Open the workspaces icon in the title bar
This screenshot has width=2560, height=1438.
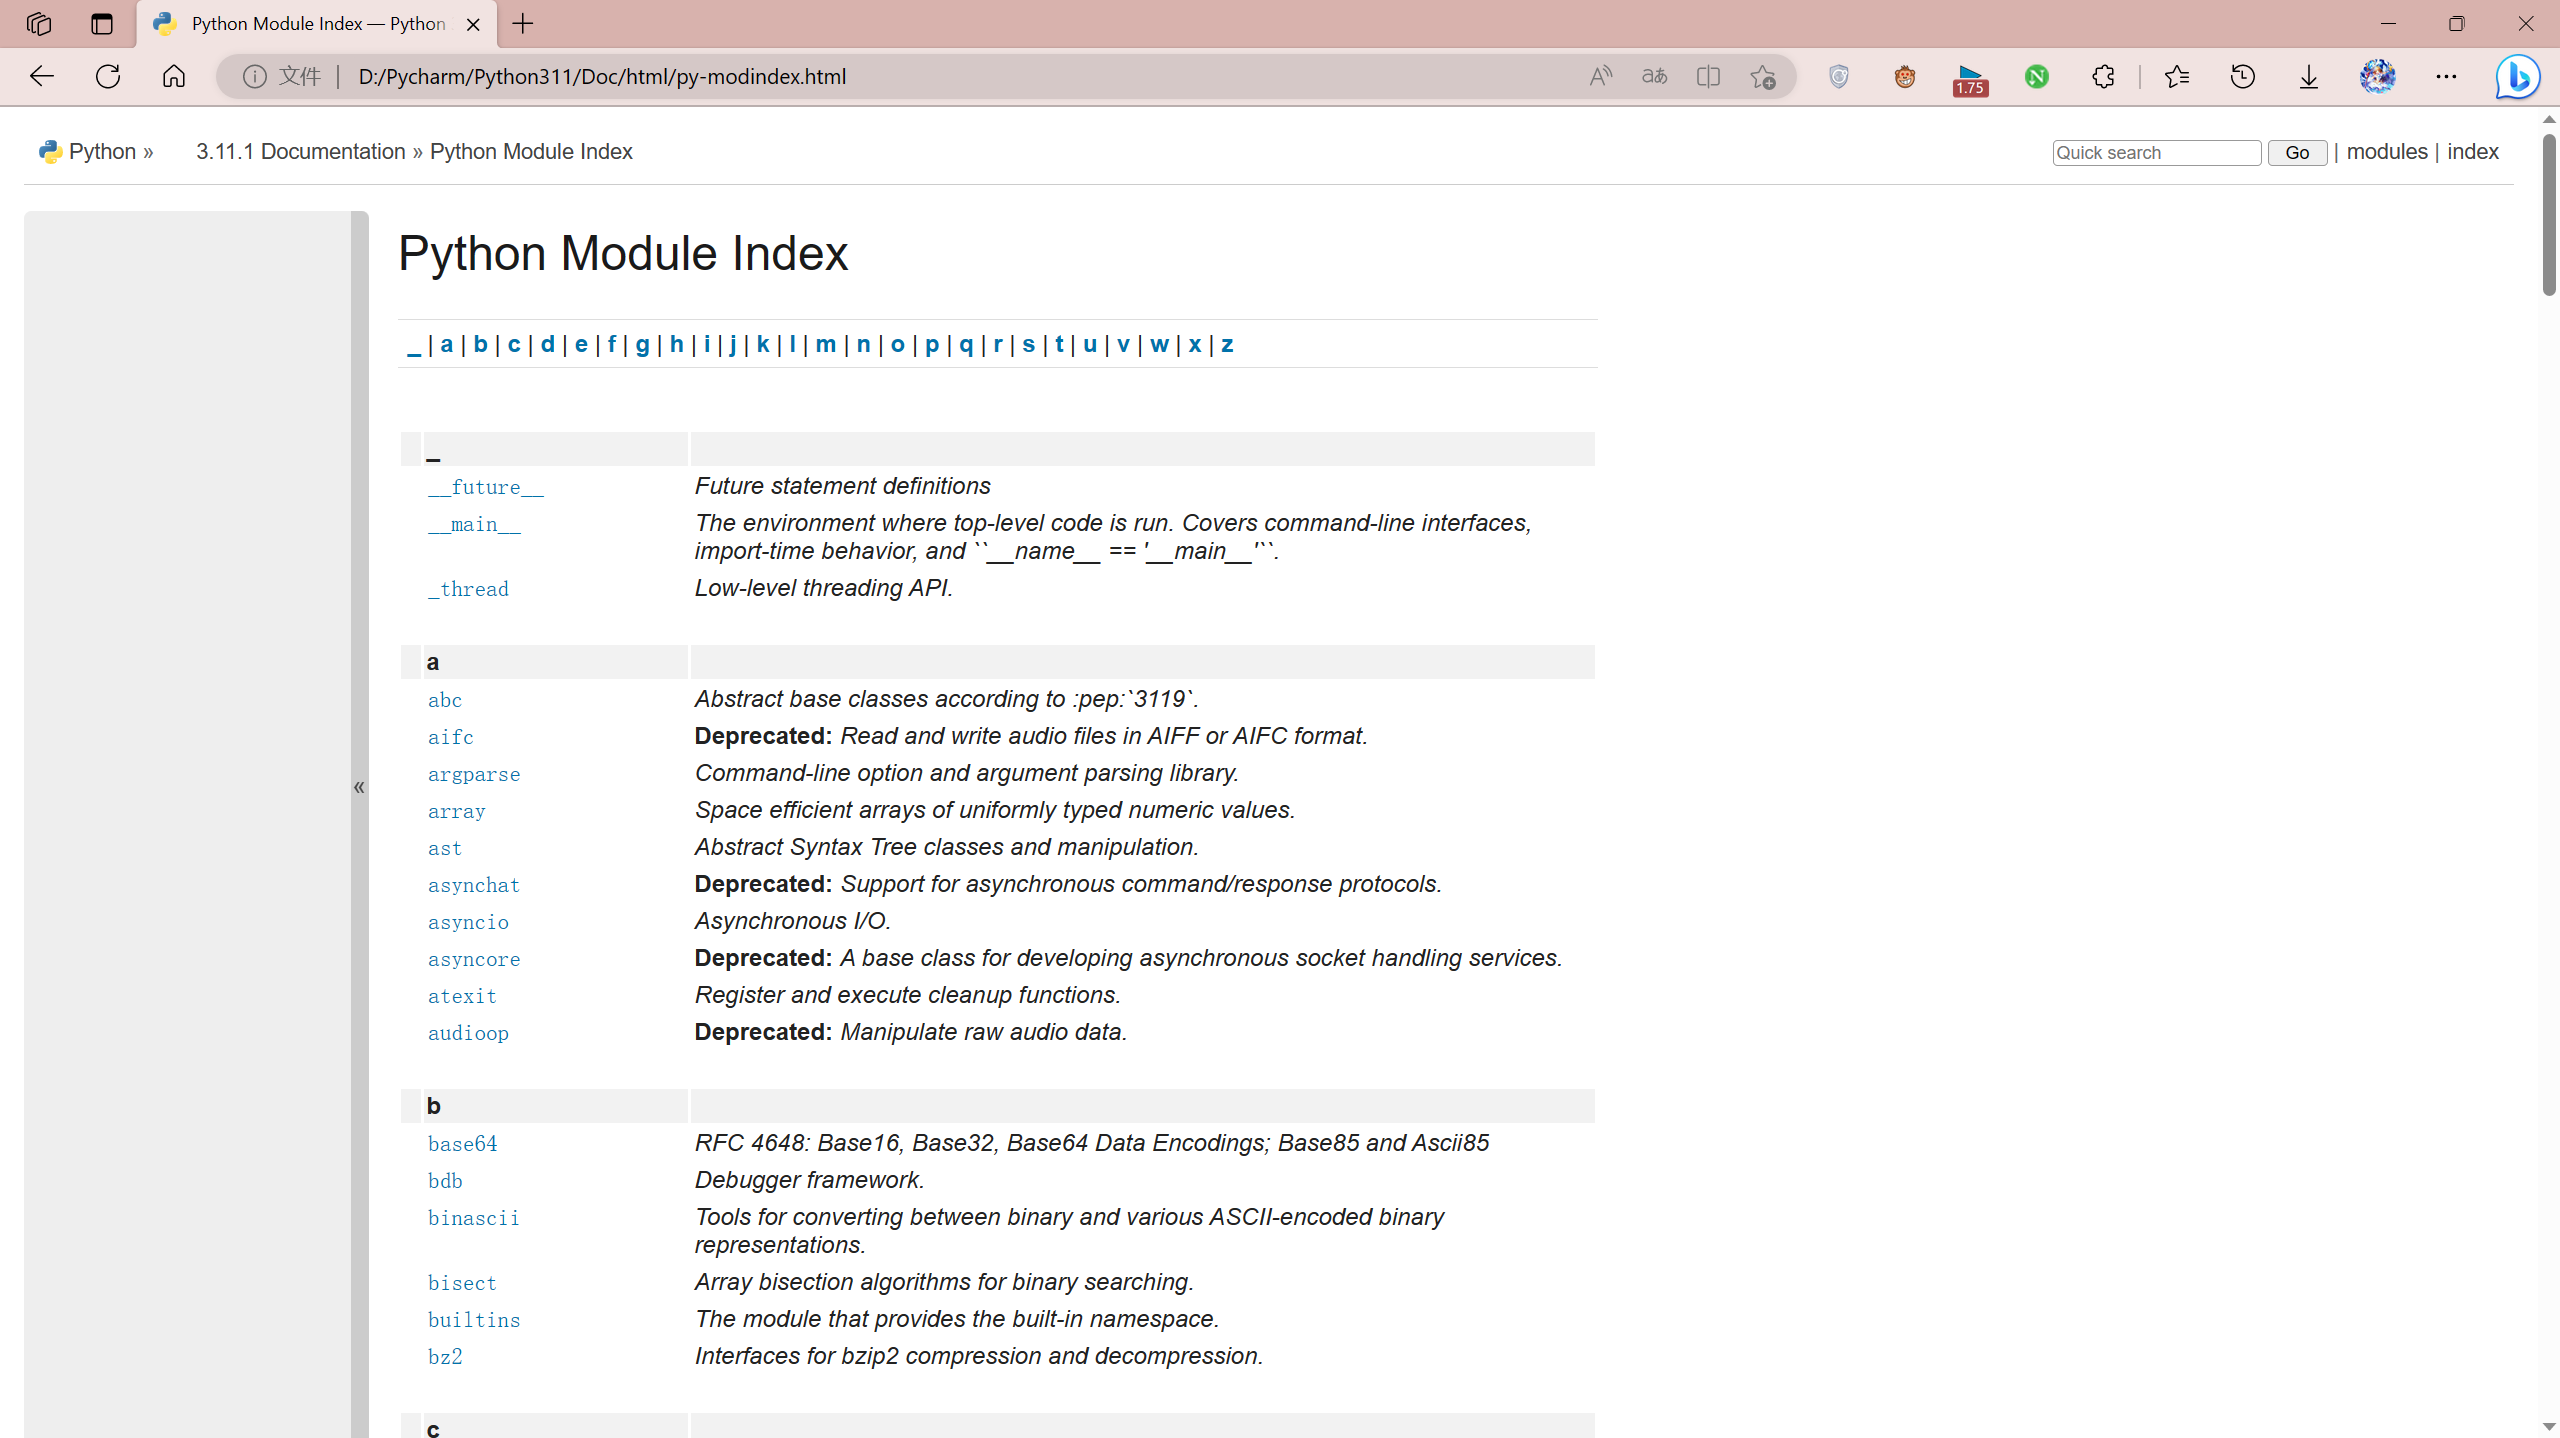tap(39, 23)
